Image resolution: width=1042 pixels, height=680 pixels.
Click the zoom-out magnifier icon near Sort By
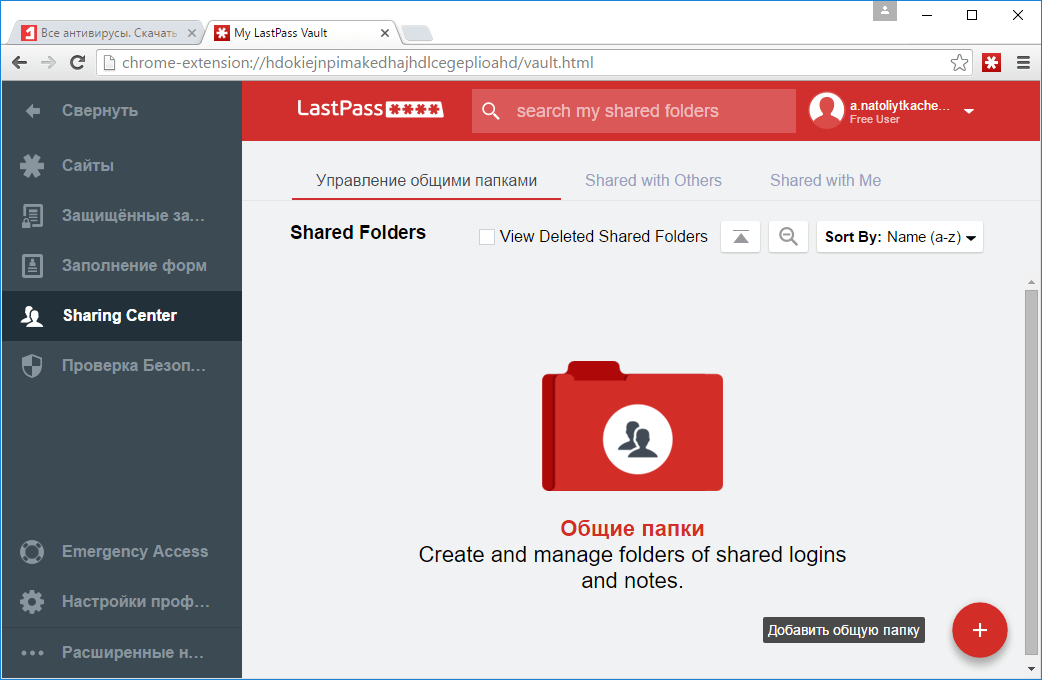tap(787, 236)
